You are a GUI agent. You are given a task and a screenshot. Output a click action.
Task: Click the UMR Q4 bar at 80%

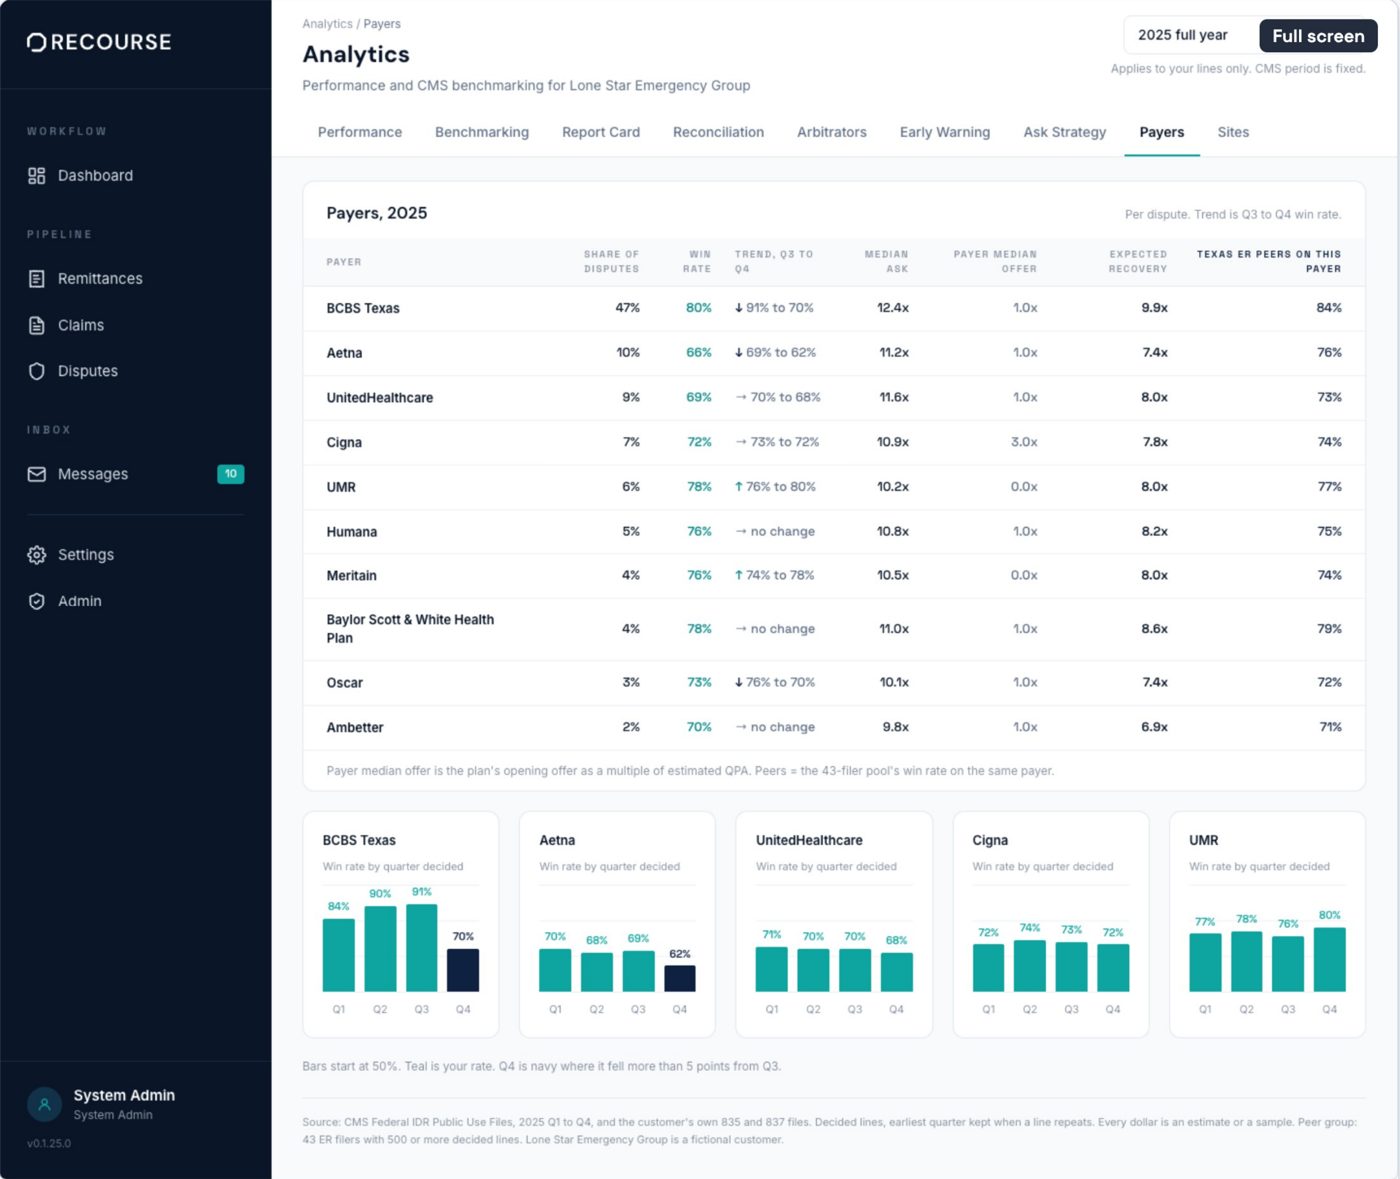tap(1329, 960)
